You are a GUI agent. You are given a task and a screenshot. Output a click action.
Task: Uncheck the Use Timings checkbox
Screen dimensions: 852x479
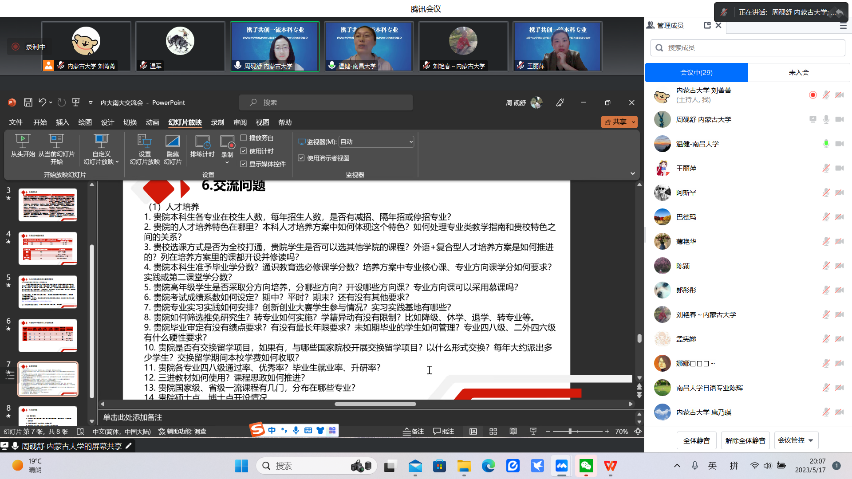243,150
